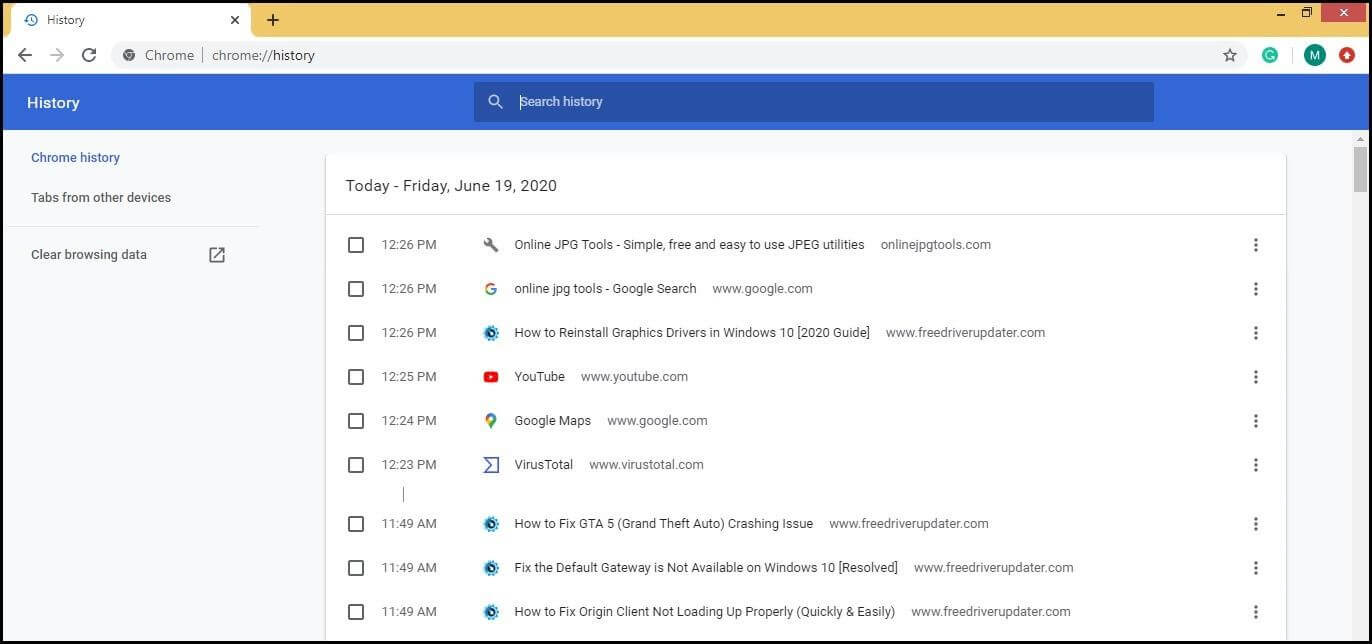Viewport: 1372px width, 644px height.
Task: Open the Grammarly extension icon
Action: tap(1270, 55)
